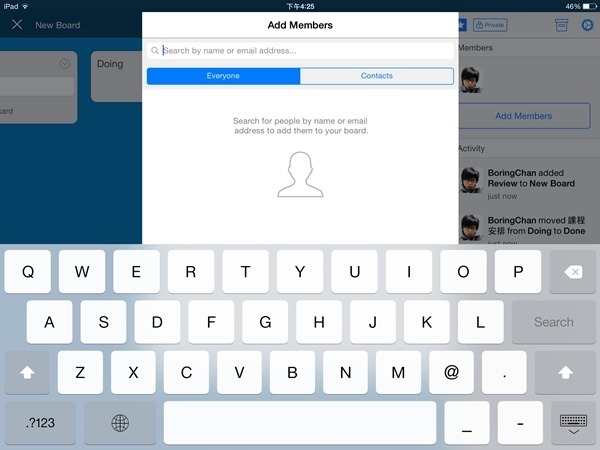This screenshot has height=450, width=600.
Task: Tap the keyboard Search key
Action: [554, 322]
